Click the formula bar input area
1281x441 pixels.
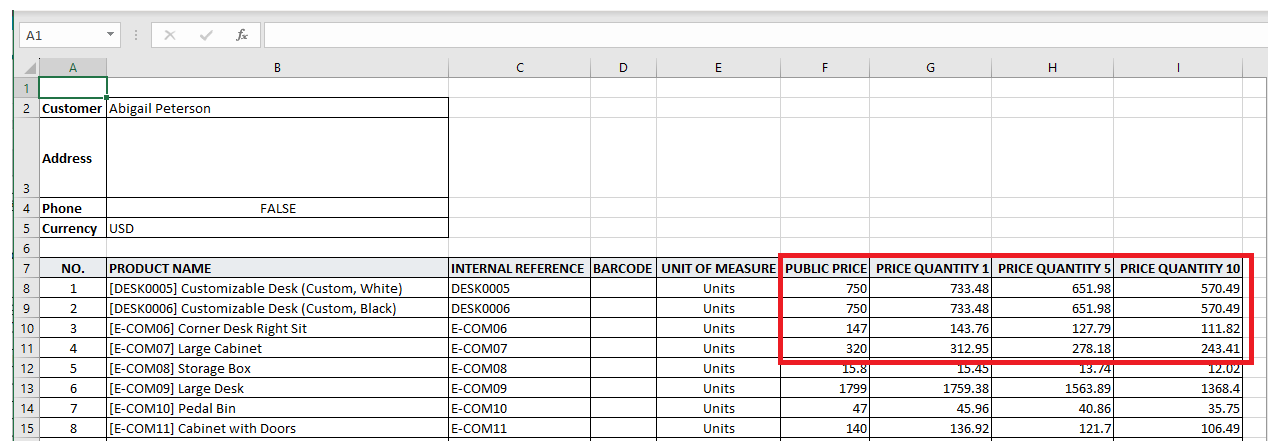coord(760,35)
